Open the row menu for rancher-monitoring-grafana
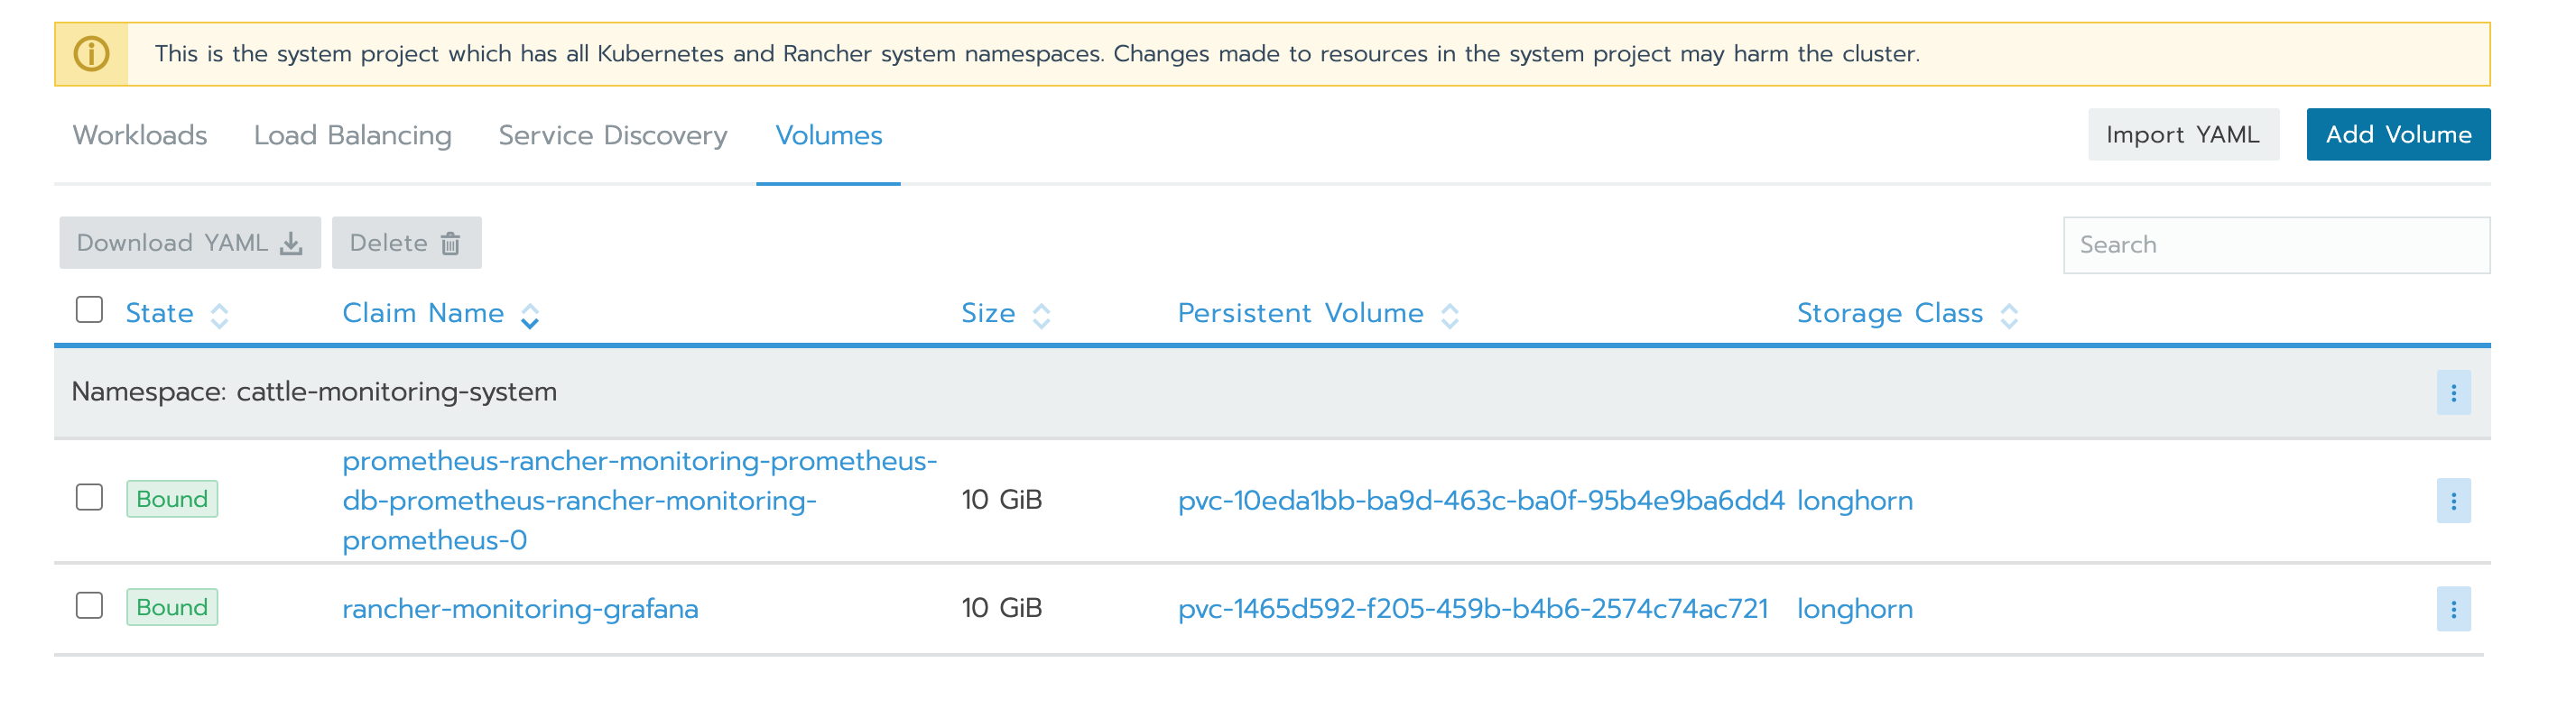2576x709 pixels. 2455,607
